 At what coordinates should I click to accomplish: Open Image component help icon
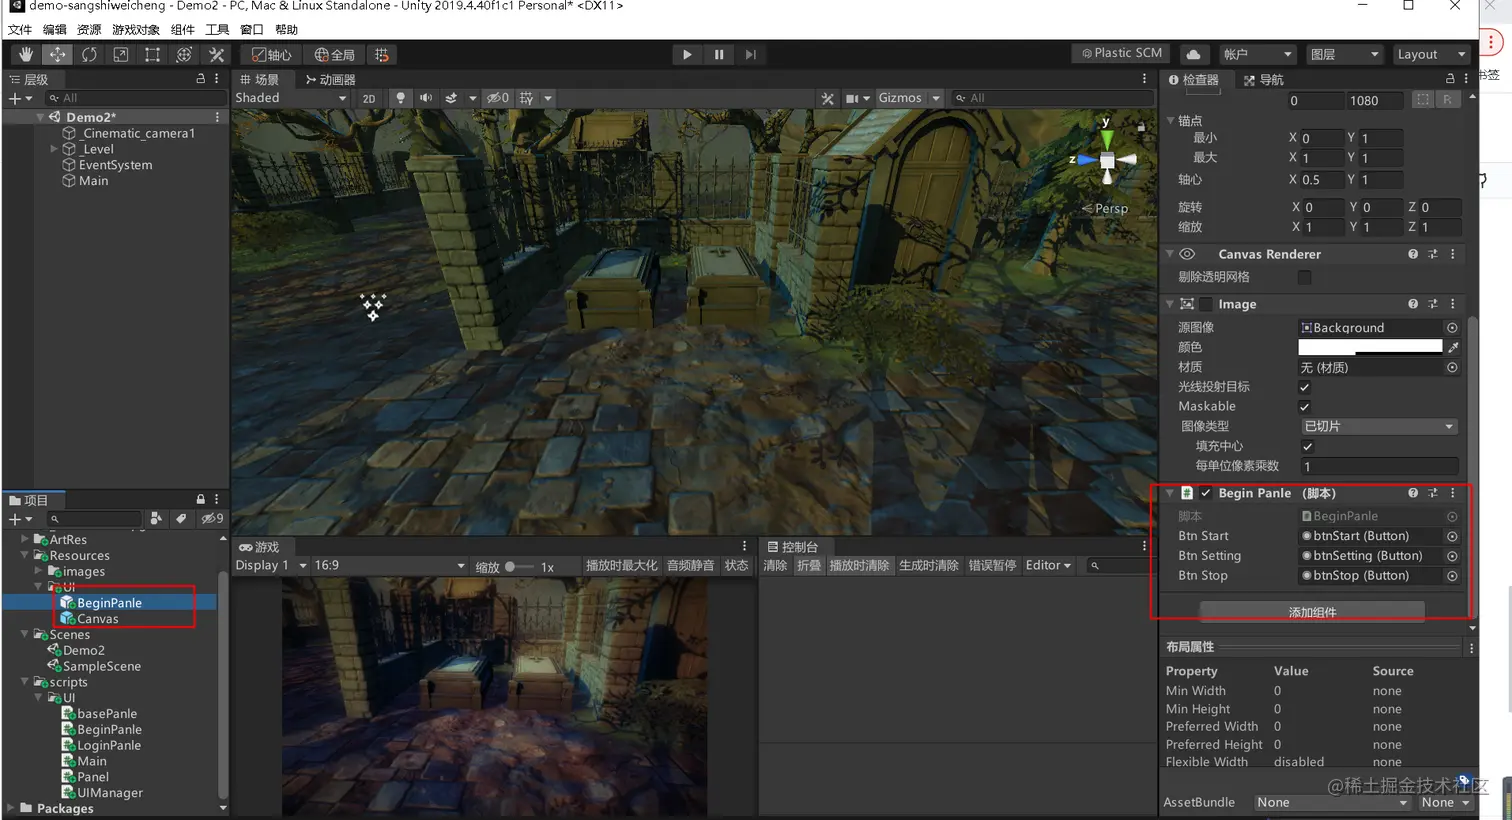point(1413,304)
